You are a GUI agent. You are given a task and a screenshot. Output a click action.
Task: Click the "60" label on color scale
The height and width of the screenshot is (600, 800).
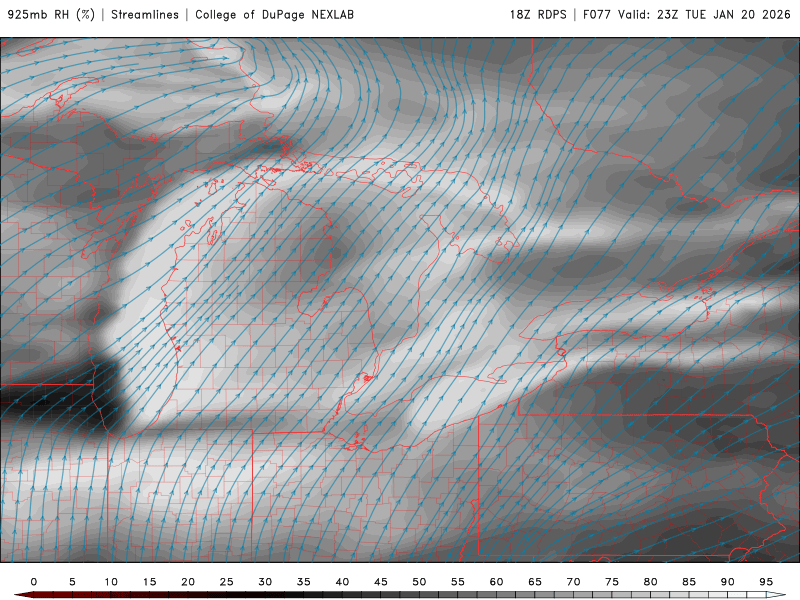point(496,582)
